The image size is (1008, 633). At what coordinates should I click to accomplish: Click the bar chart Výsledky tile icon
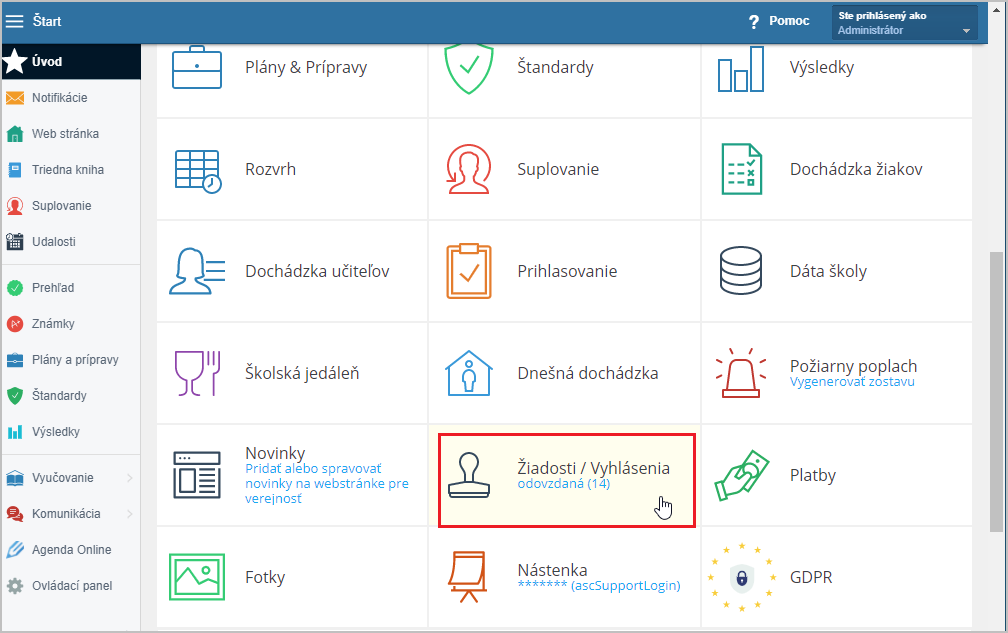point(741,68)
